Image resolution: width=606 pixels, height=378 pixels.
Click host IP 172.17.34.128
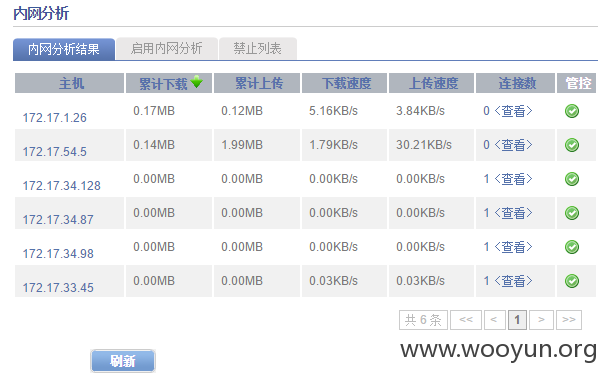(61, 186)
